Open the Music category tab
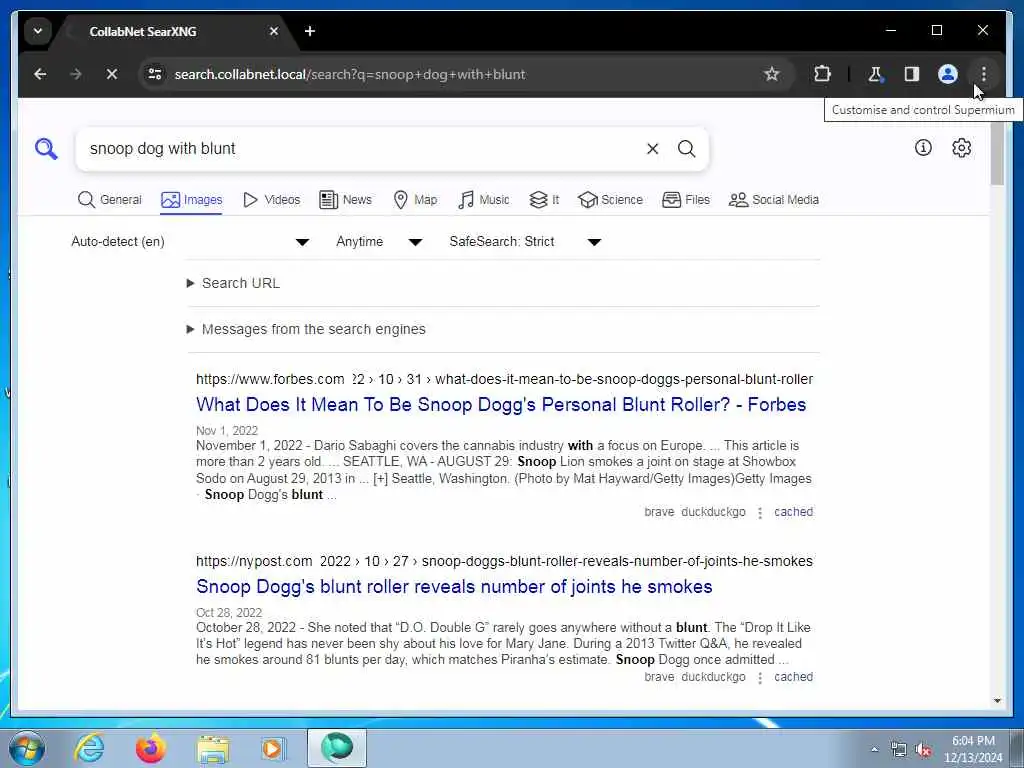Screen dimensions: 1024x768 (483, 200)
